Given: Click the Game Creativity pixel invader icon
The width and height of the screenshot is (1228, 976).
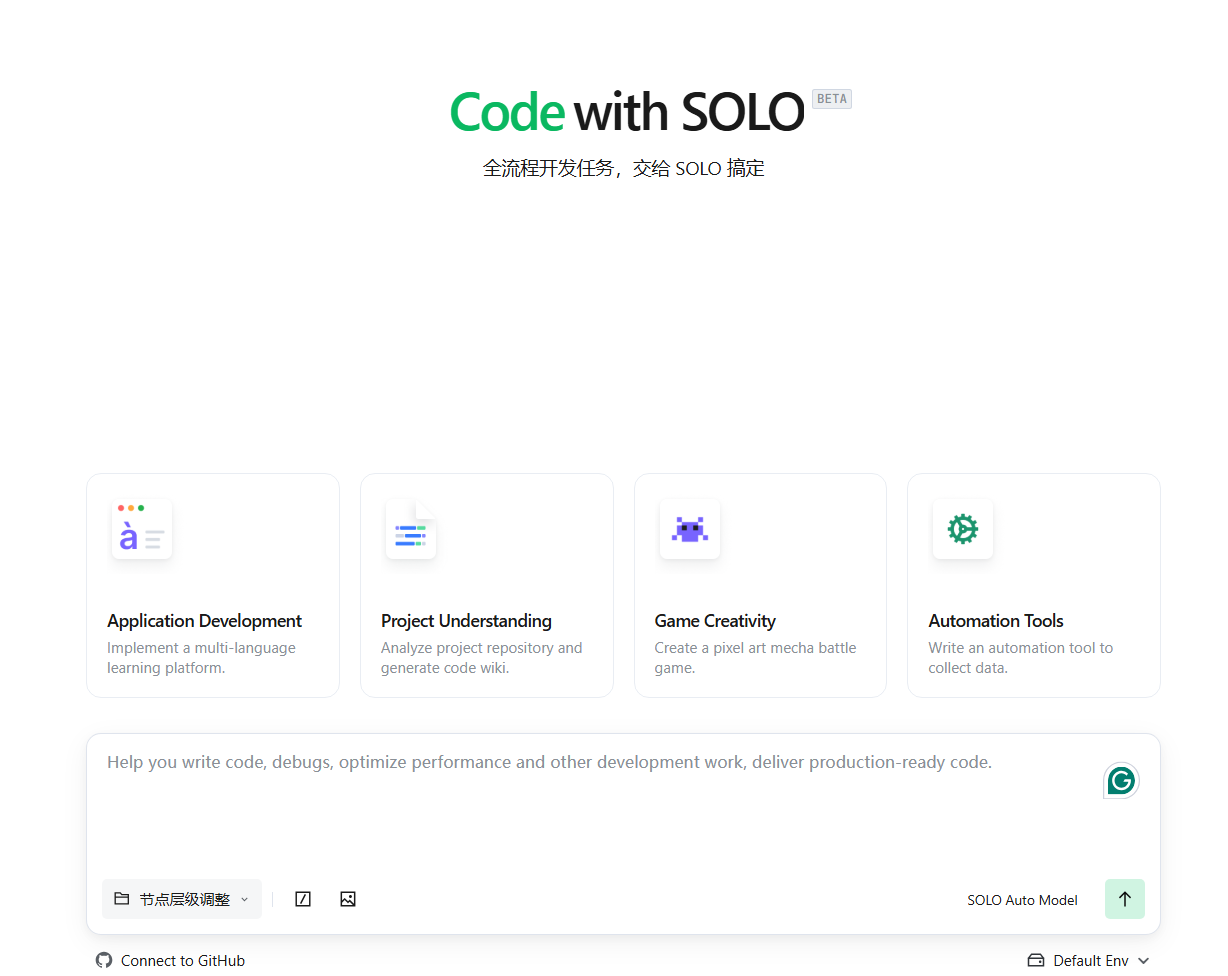Looking at the screenshot, I should (690, 529).
